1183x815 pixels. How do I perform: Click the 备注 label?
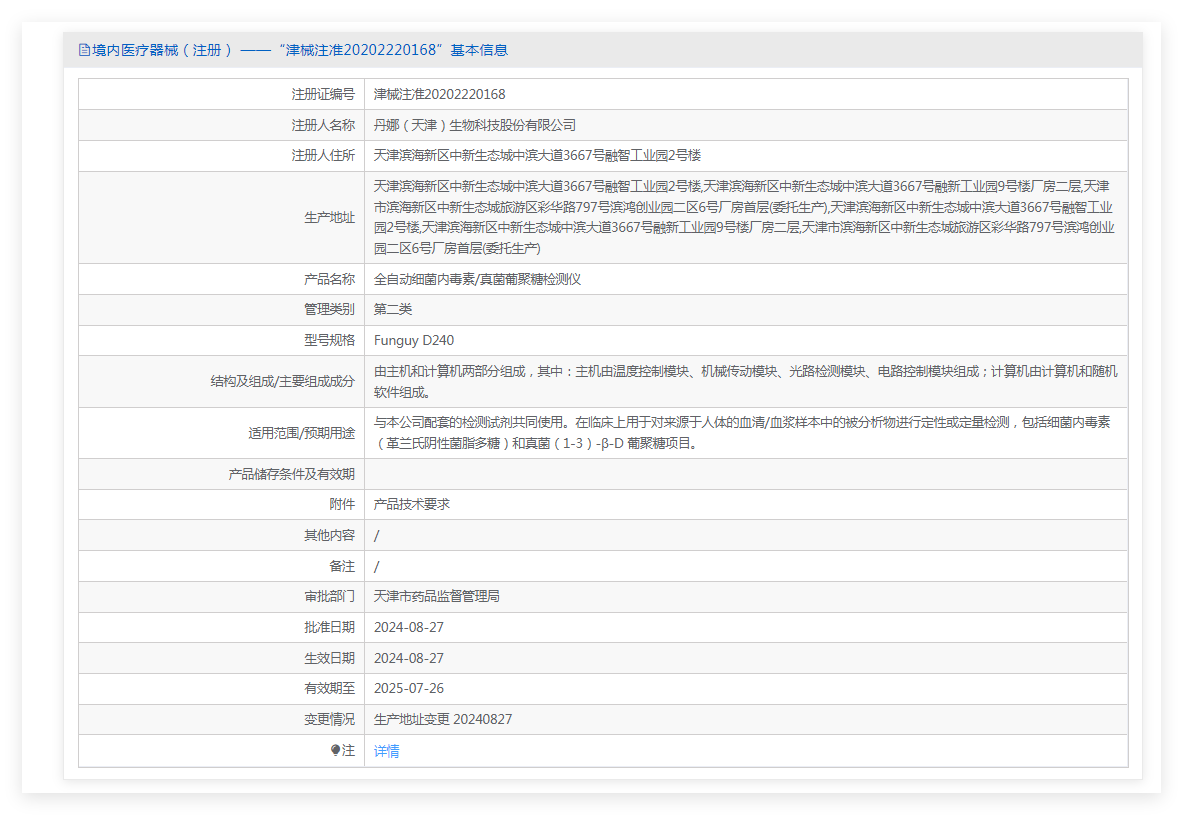click(342, 566)
